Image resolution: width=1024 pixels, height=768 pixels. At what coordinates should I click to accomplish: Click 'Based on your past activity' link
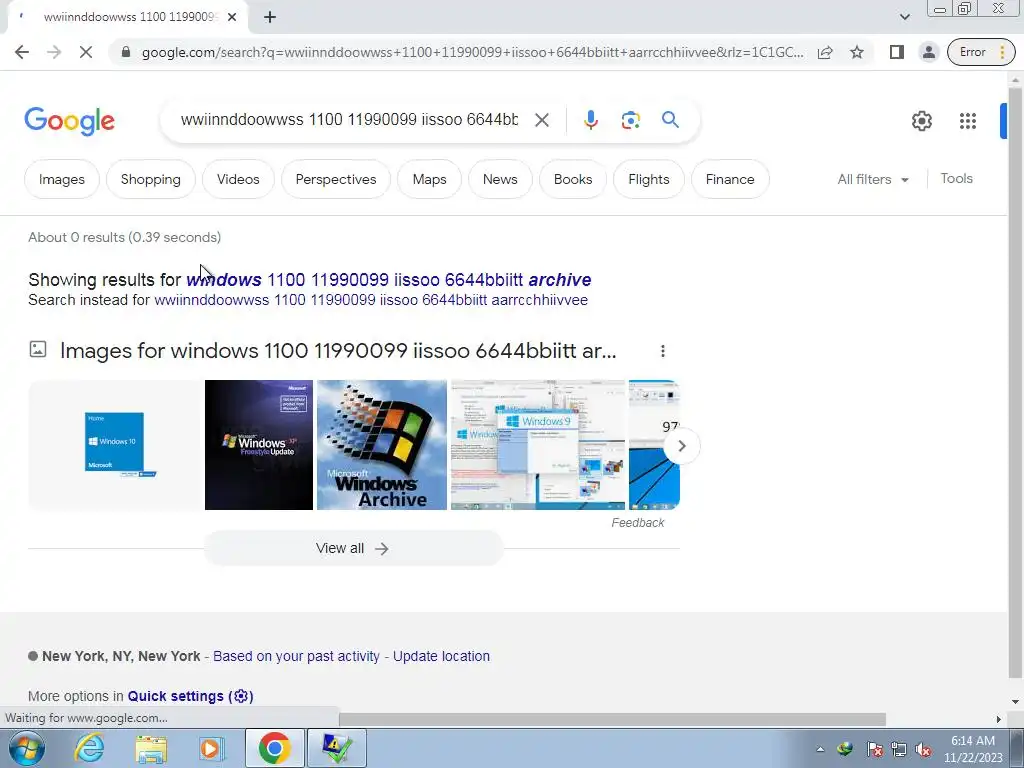point(296,656)
